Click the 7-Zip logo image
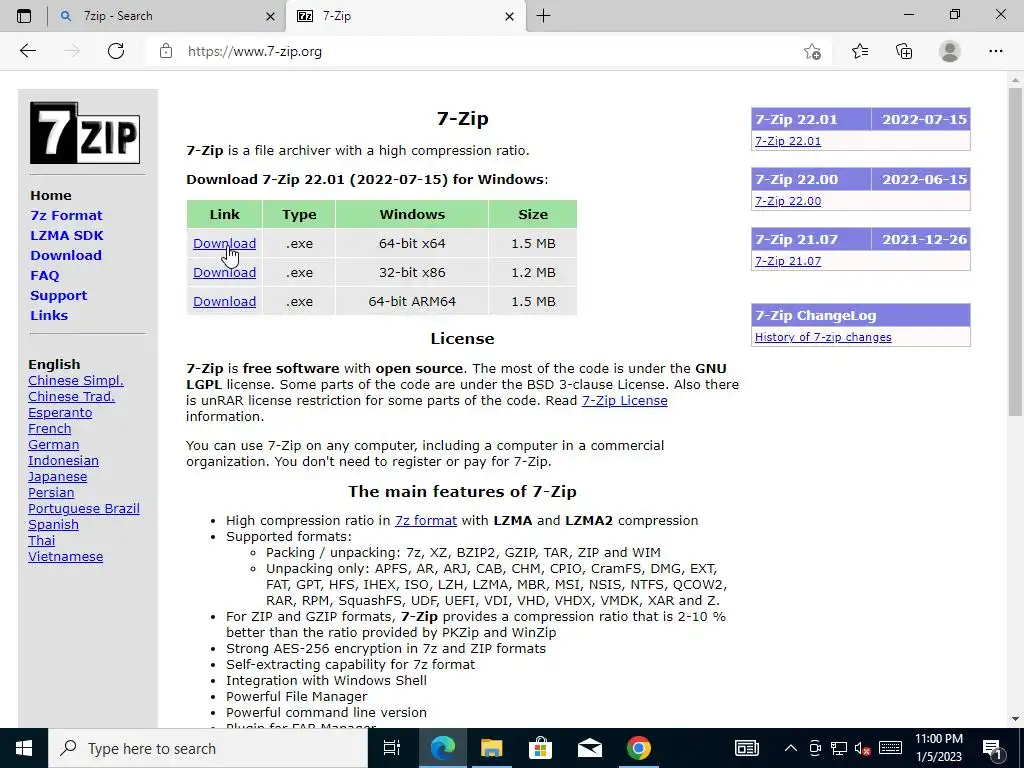 coord(85,133)
